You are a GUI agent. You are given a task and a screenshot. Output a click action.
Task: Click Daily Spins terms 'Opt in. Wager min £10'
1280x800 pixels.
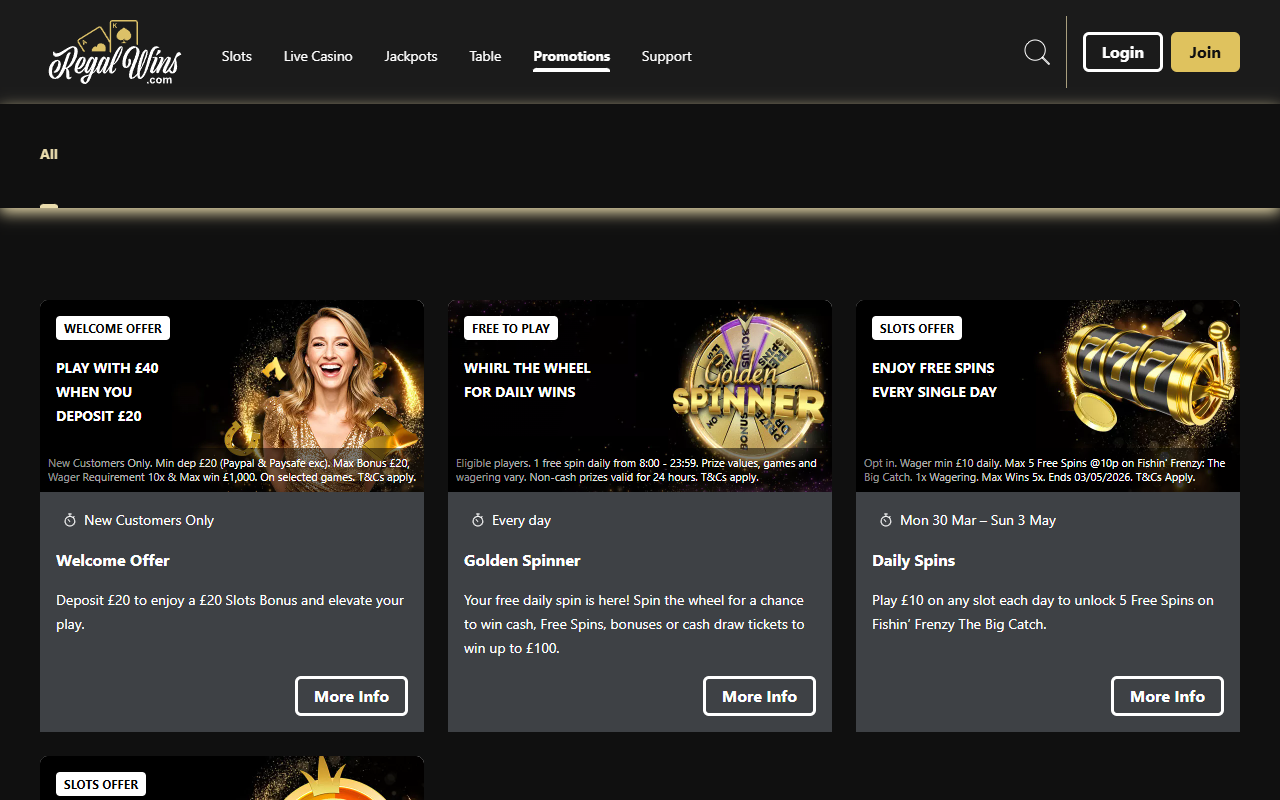(1044, 470)
